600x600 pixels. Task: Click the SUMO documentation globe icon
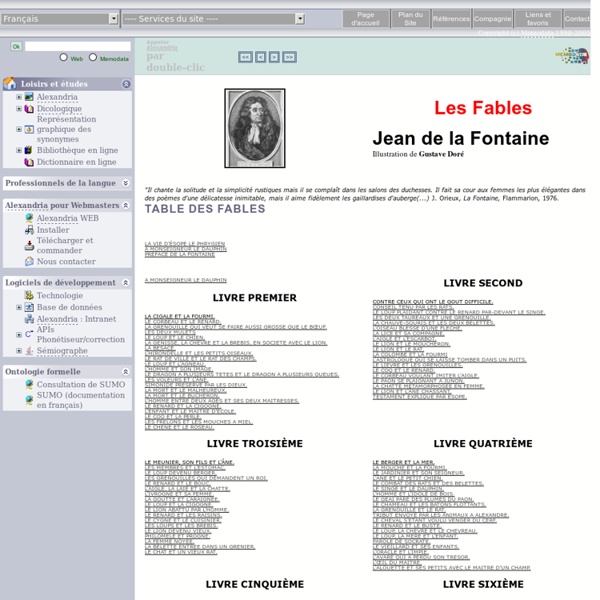29,400
